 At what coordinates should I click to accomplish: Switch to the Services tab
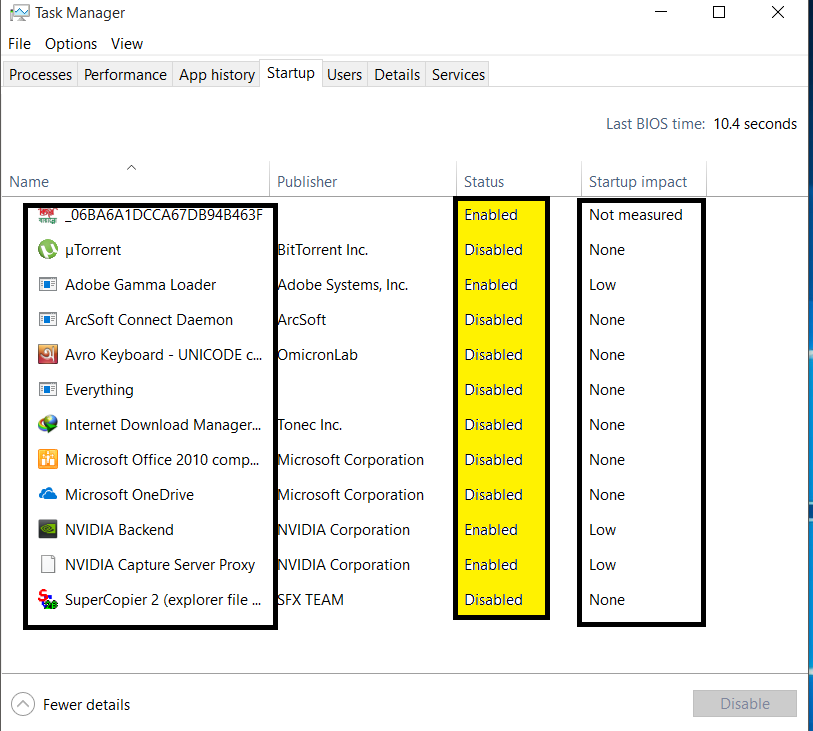point(458,75)
